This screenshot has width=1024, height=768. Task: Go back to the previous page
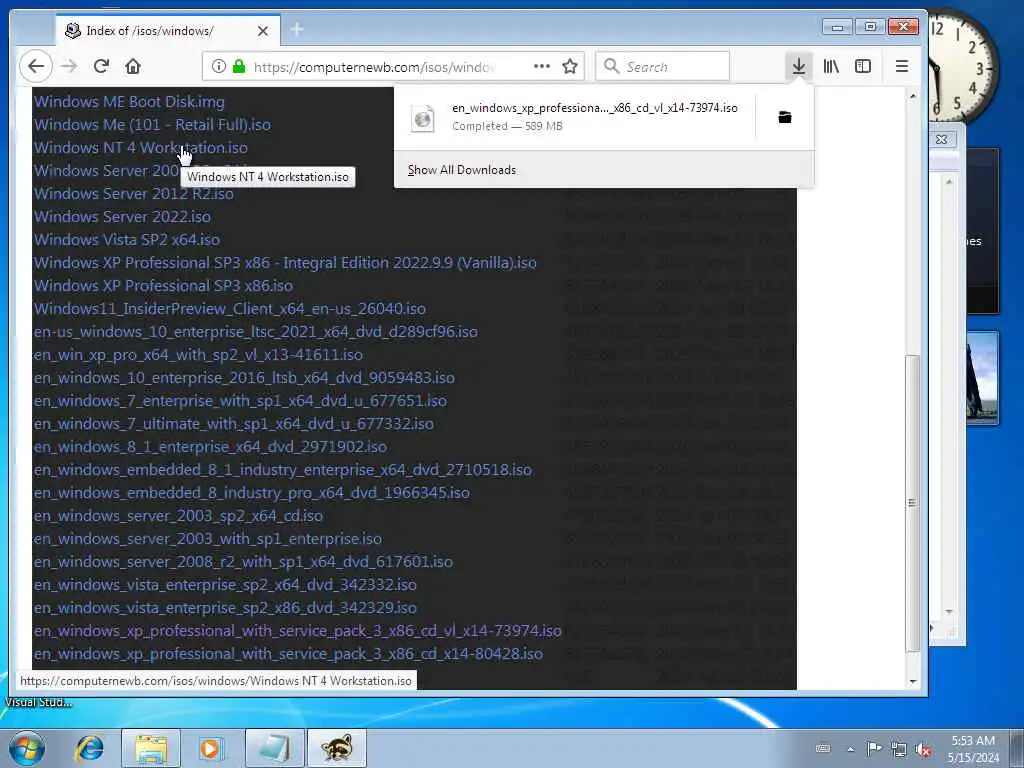(36, 66)
